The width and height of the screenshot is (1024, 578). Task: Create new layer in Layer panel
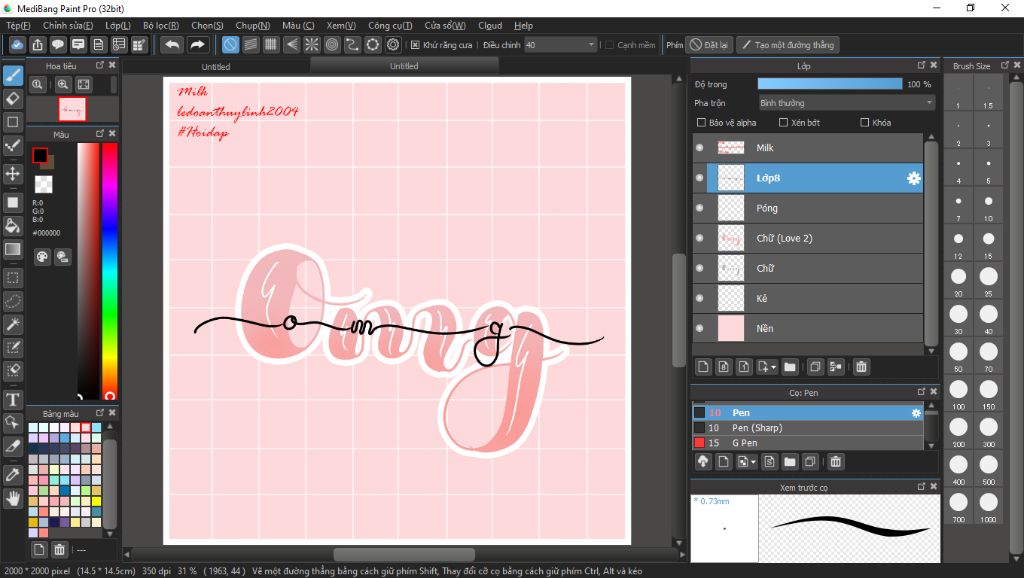coord(703,367)
